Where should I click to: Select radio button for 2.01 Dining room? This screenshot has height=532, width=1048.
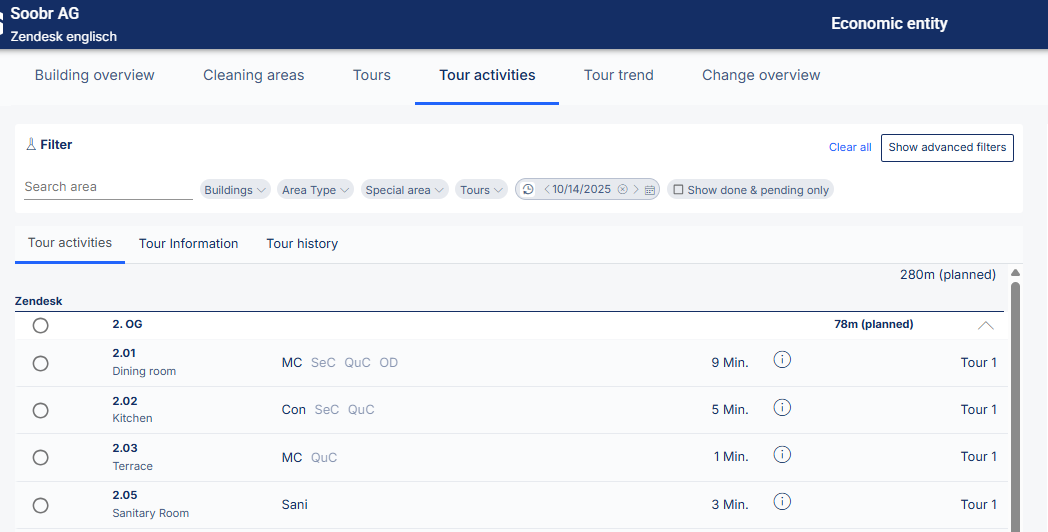pos(40,363)
